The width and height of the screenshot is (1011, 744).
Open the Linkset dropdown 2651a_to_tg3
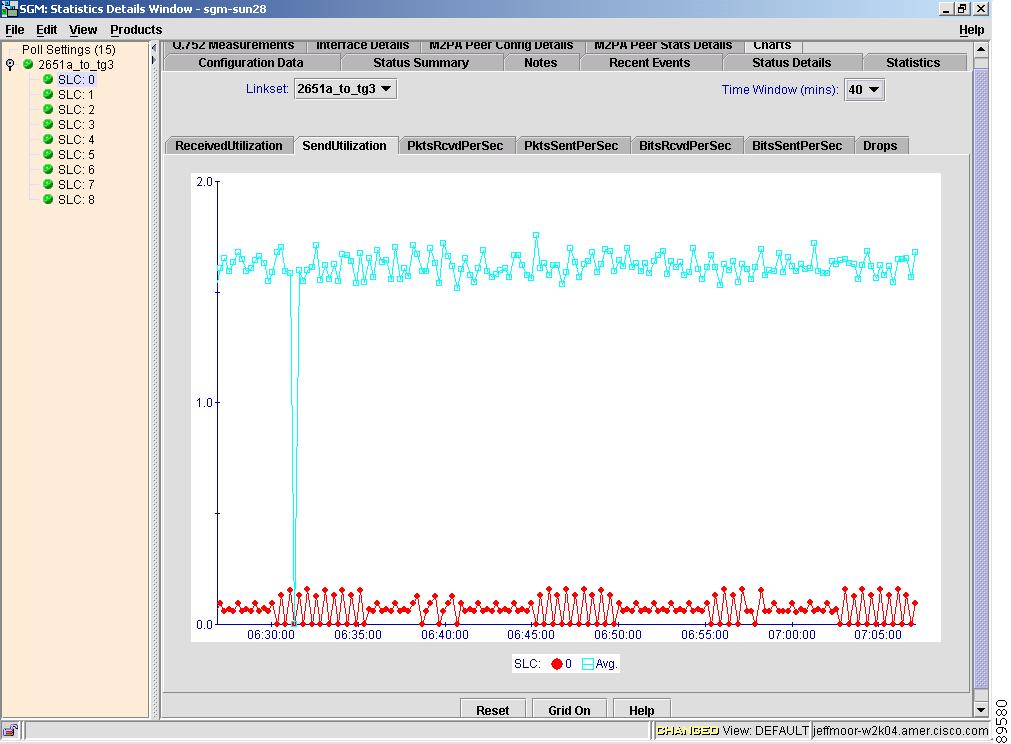[x=345, y=89]
